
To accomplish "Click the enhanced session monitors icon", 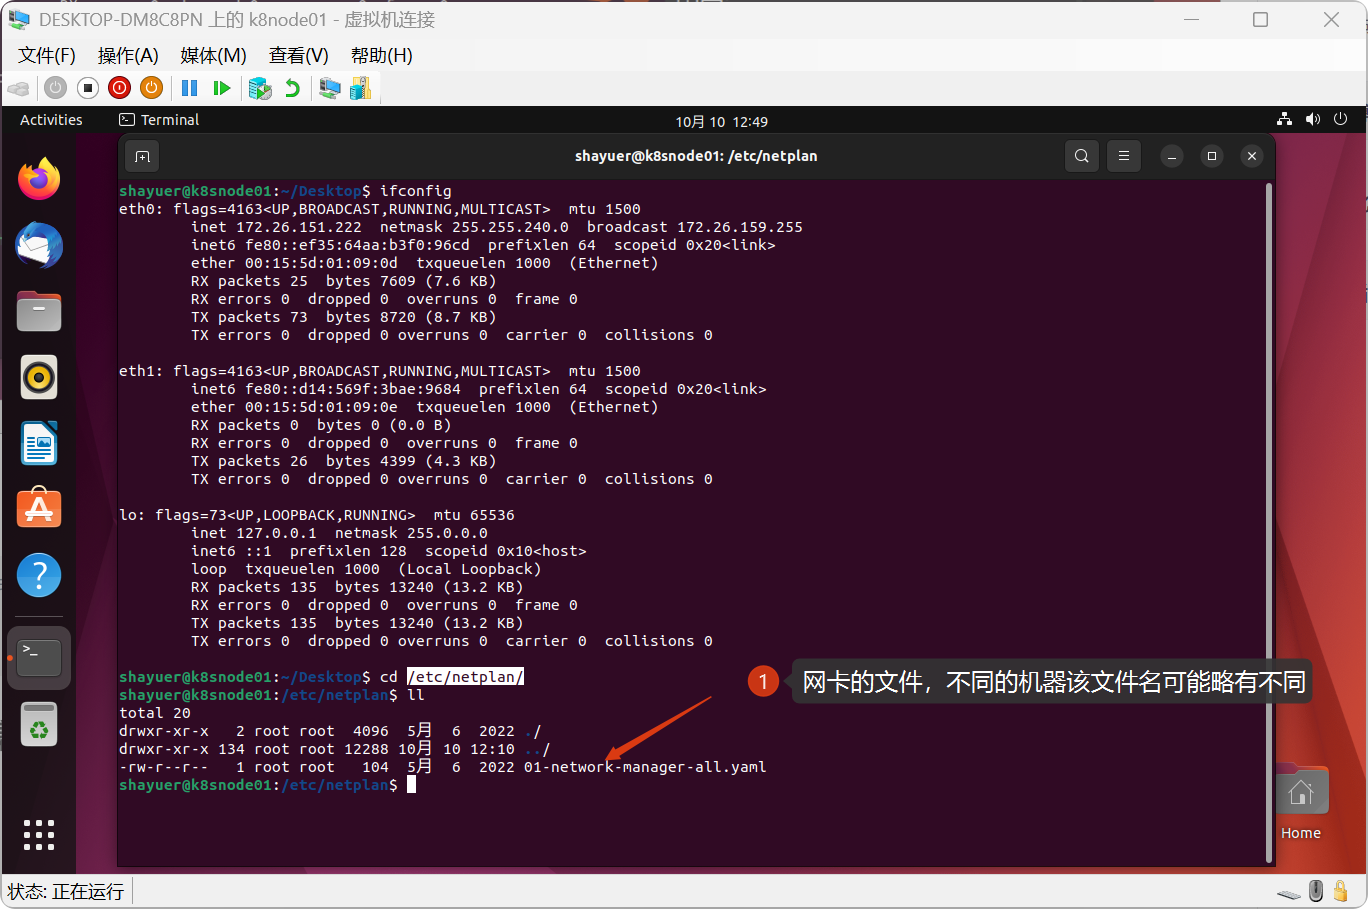I will point(330,88).
